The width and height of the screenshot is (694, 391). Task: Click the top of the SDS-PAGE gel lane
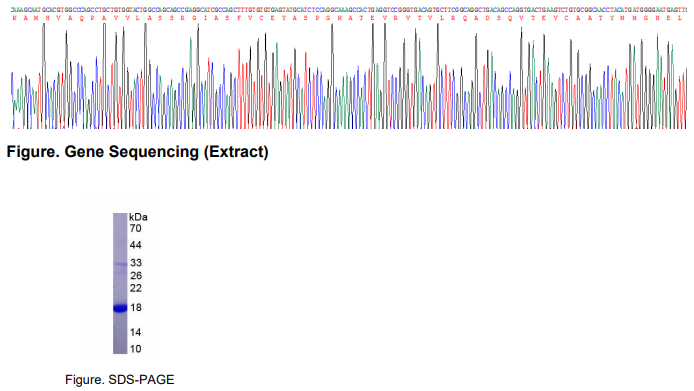120,216
